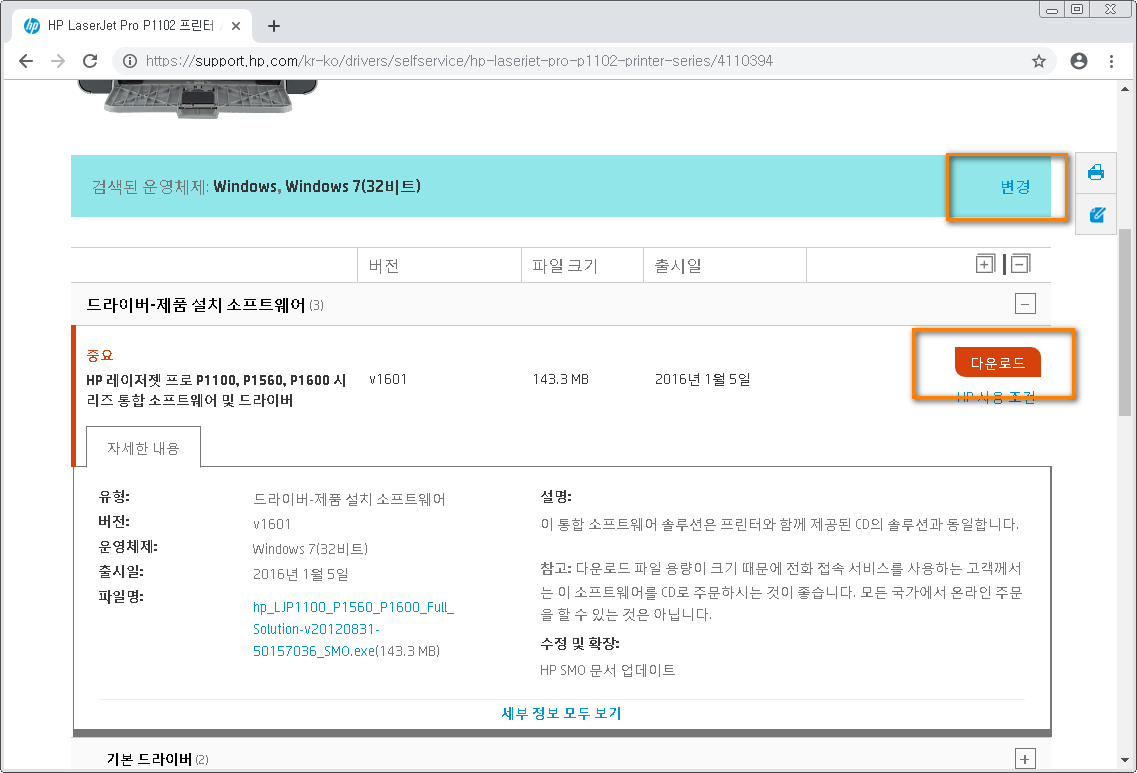
Task: Click the 143.3 MB file size cell
Action: (561, 379)
